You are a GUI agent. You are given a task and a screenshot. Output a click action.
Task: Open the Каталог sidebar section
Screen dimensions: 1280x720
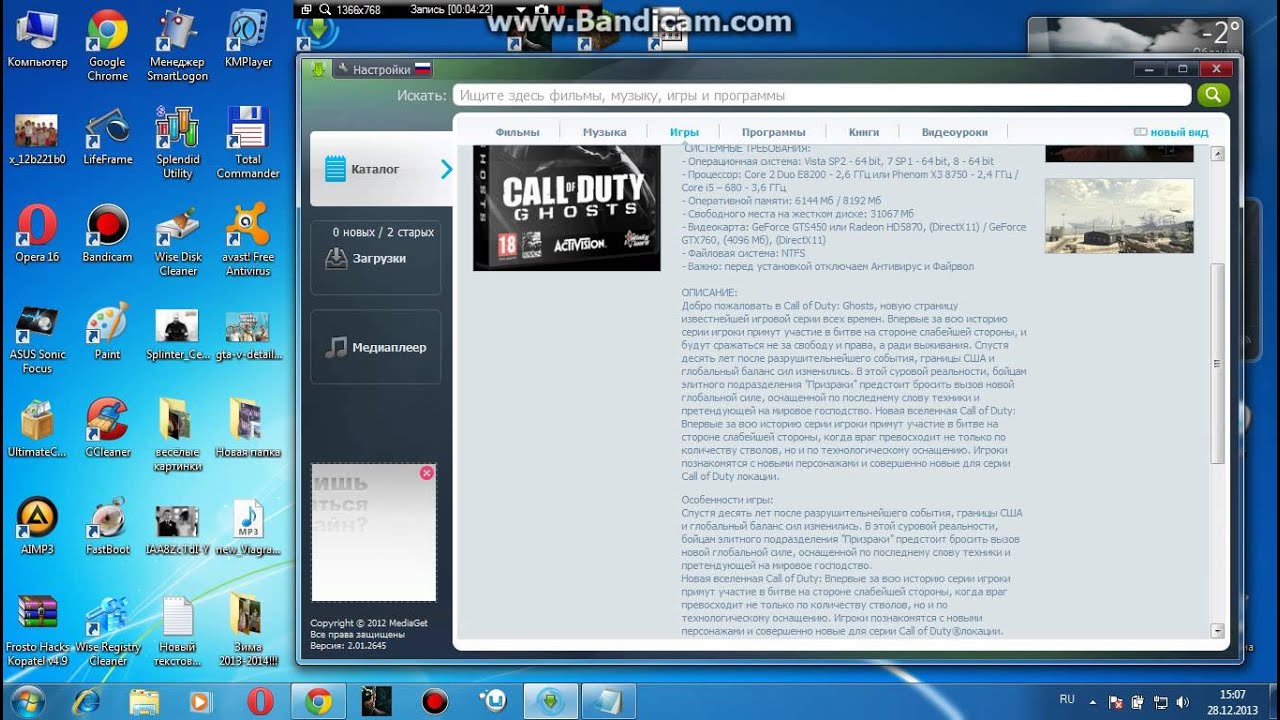[x=381, y=169]
